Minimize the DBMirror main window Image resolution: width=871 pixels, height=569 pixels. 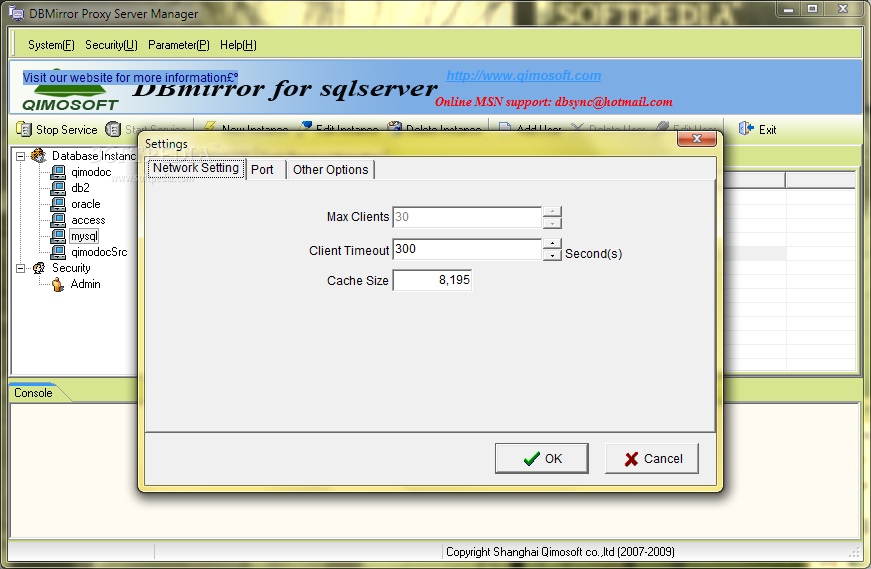[789, 9]
